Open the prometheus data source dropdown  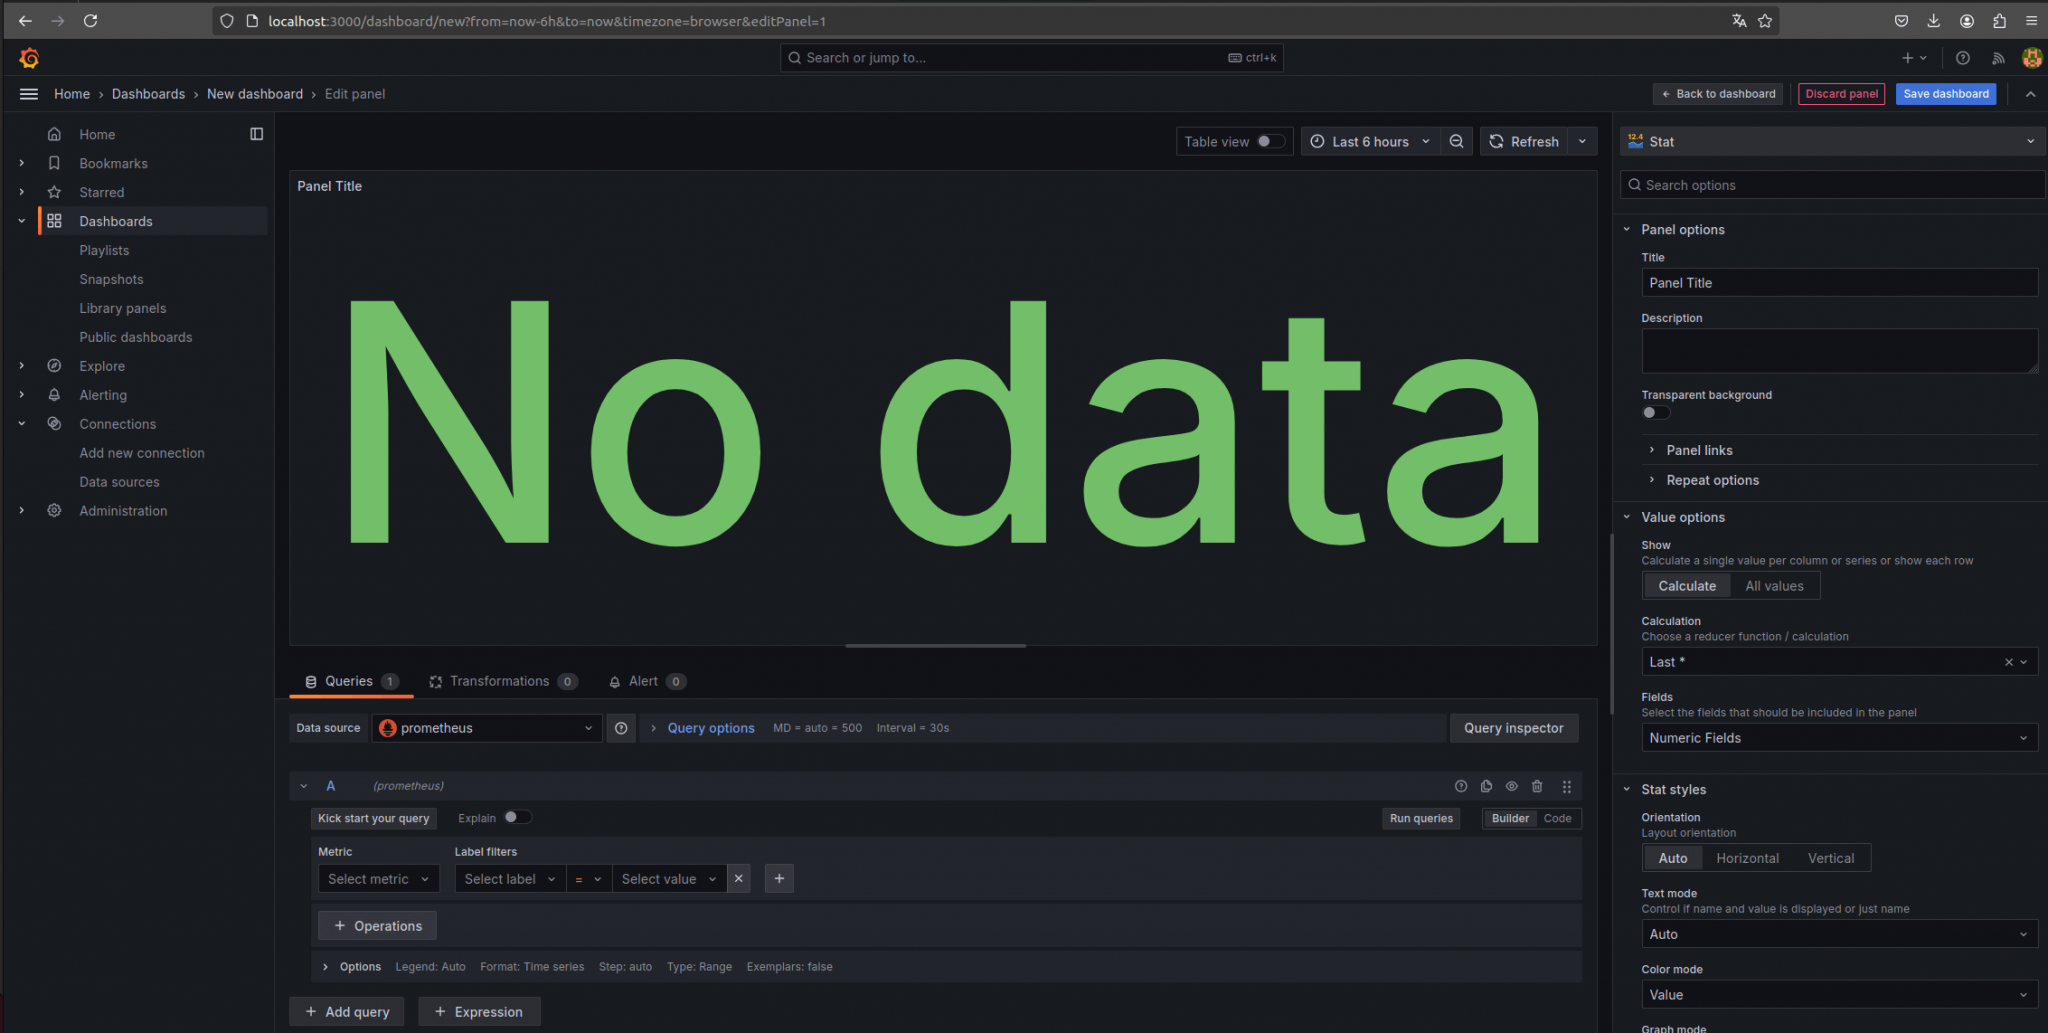click(487, 728)
